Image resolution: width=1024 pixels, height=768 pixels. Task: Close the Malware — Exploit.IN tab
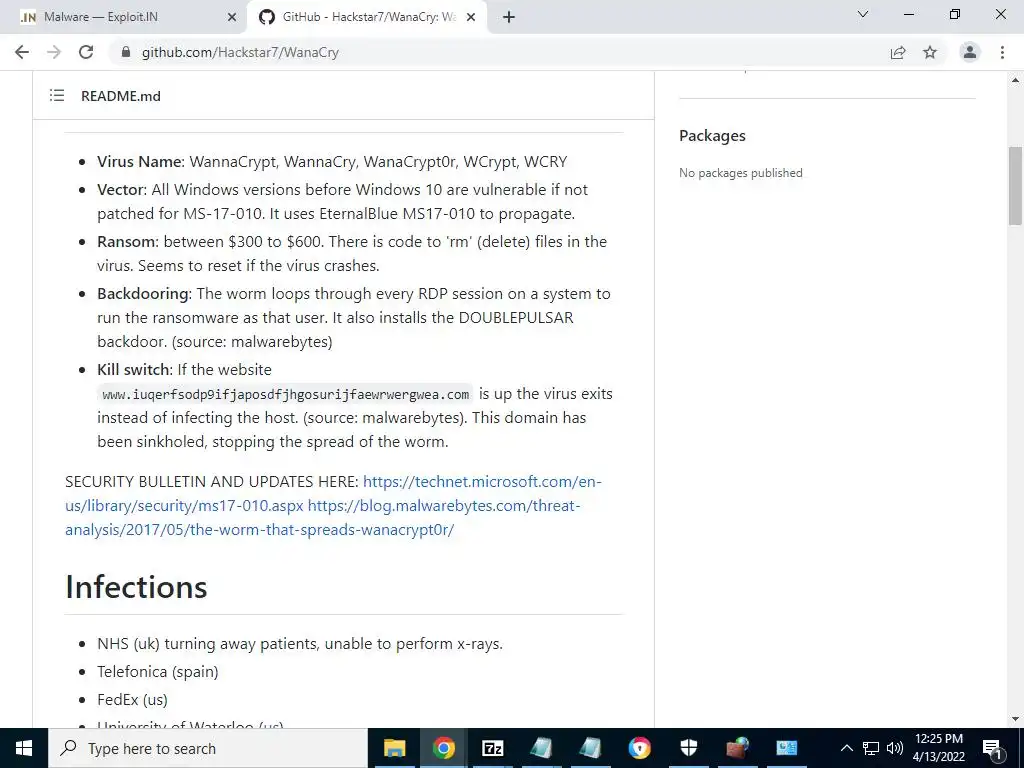coord(232,18)
